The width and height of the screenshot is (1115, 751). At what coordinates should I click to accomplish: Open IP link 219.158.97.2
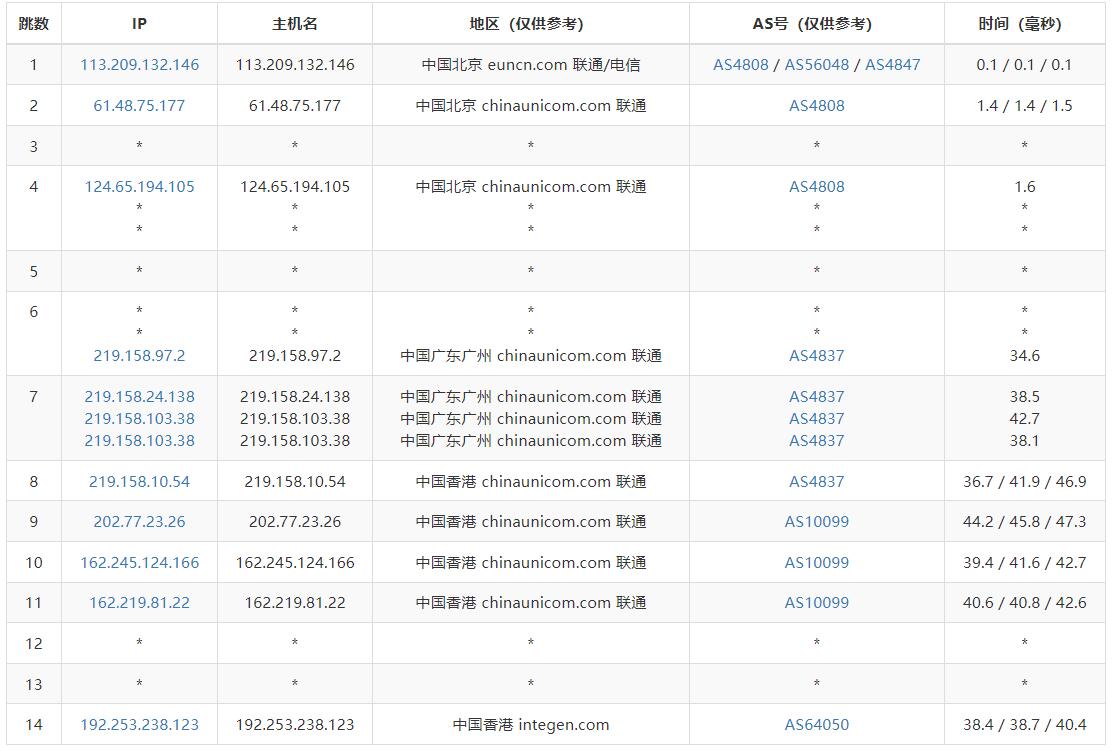[x=139, y=356]
